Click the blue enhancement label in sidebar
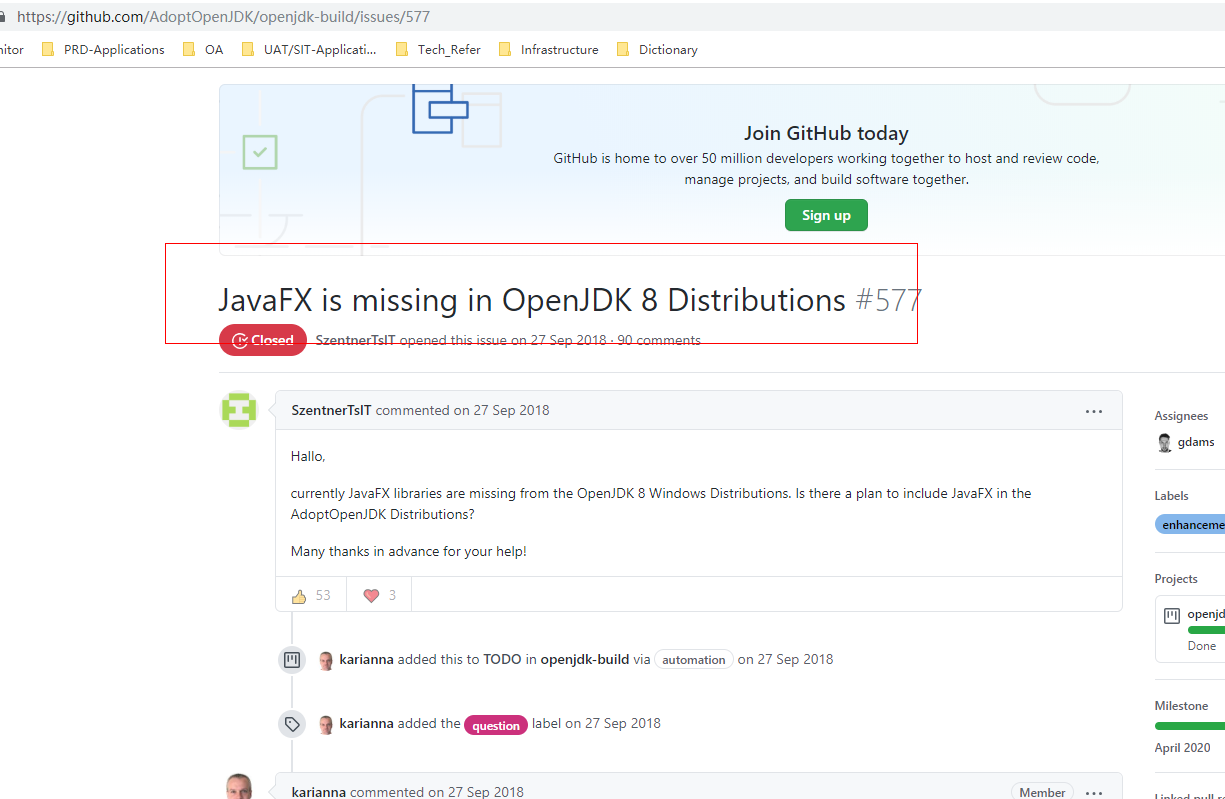 (x=1190, y=524)
